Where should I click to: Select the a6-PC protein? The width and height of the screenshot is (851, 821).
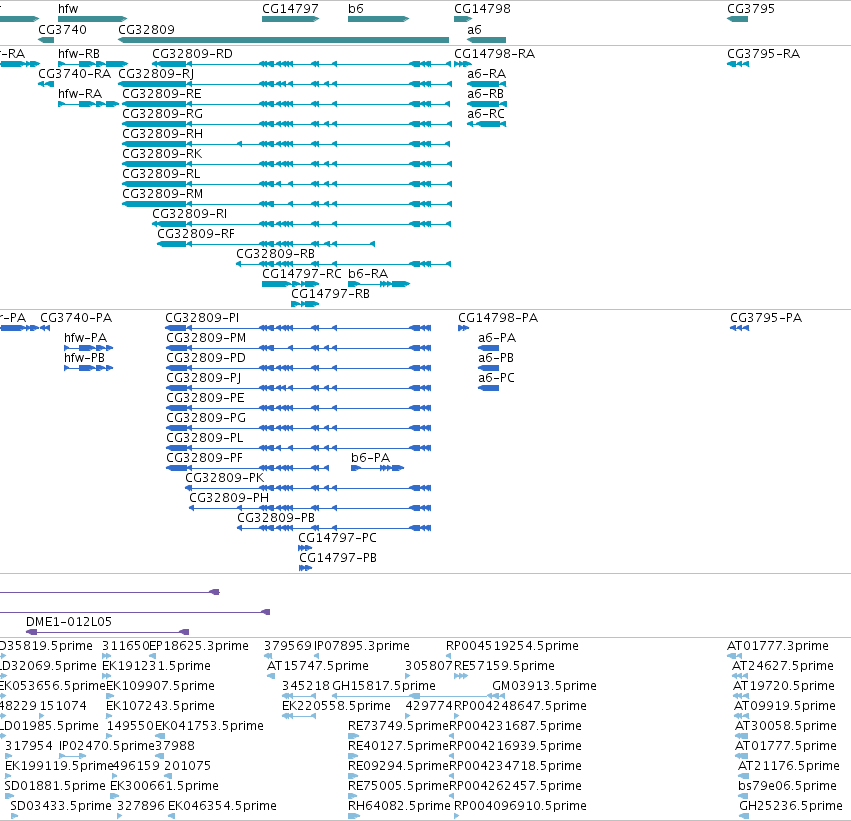click(496, 378)
